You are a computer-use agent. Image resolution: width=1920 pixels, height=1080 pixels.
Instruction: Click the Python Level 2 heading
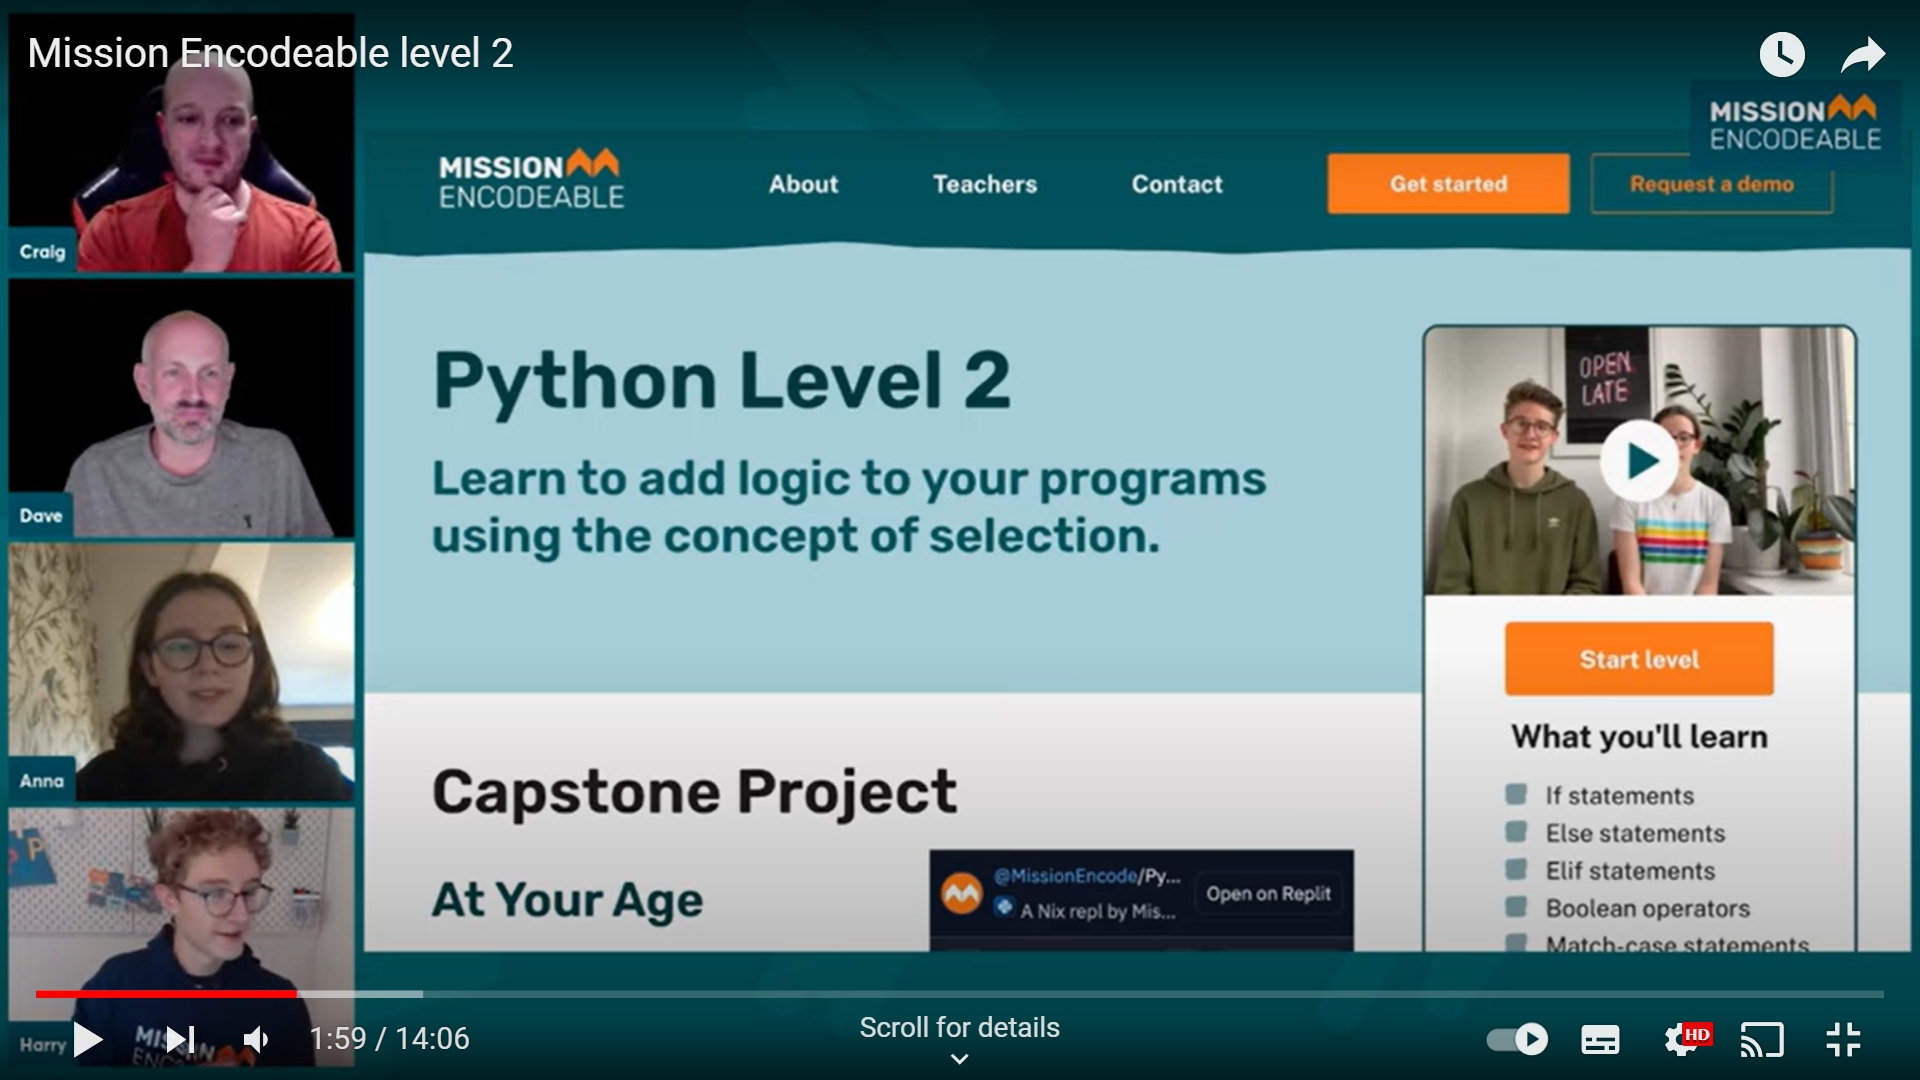(x=721, y=381)
